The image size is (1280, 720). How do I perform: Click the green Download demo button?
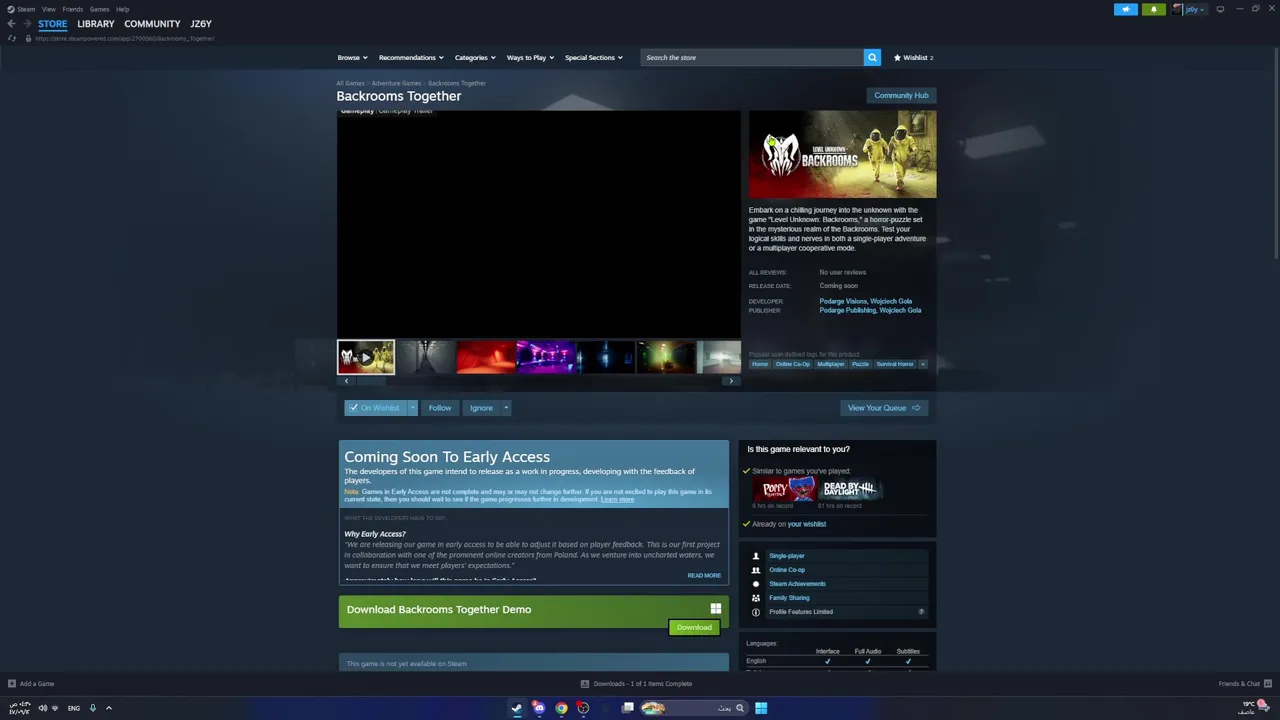[694, 627]
